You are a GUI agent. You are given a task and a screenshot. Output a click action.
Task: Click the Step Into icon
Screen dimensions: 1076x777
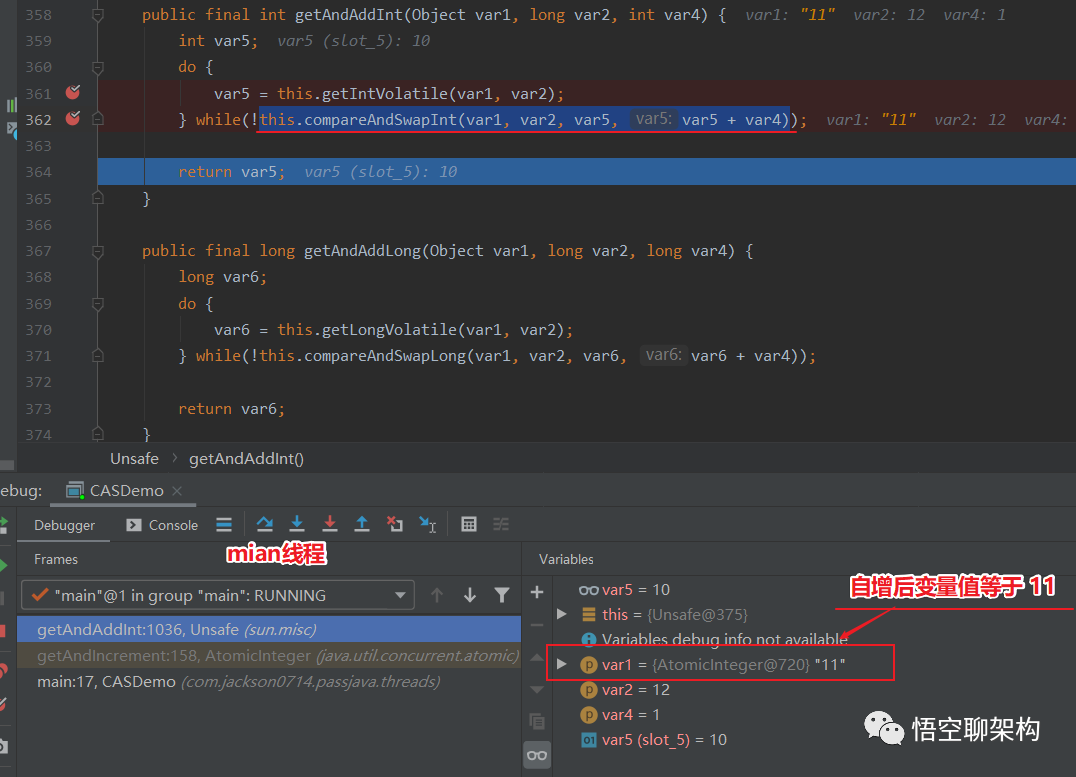[297, 524]
